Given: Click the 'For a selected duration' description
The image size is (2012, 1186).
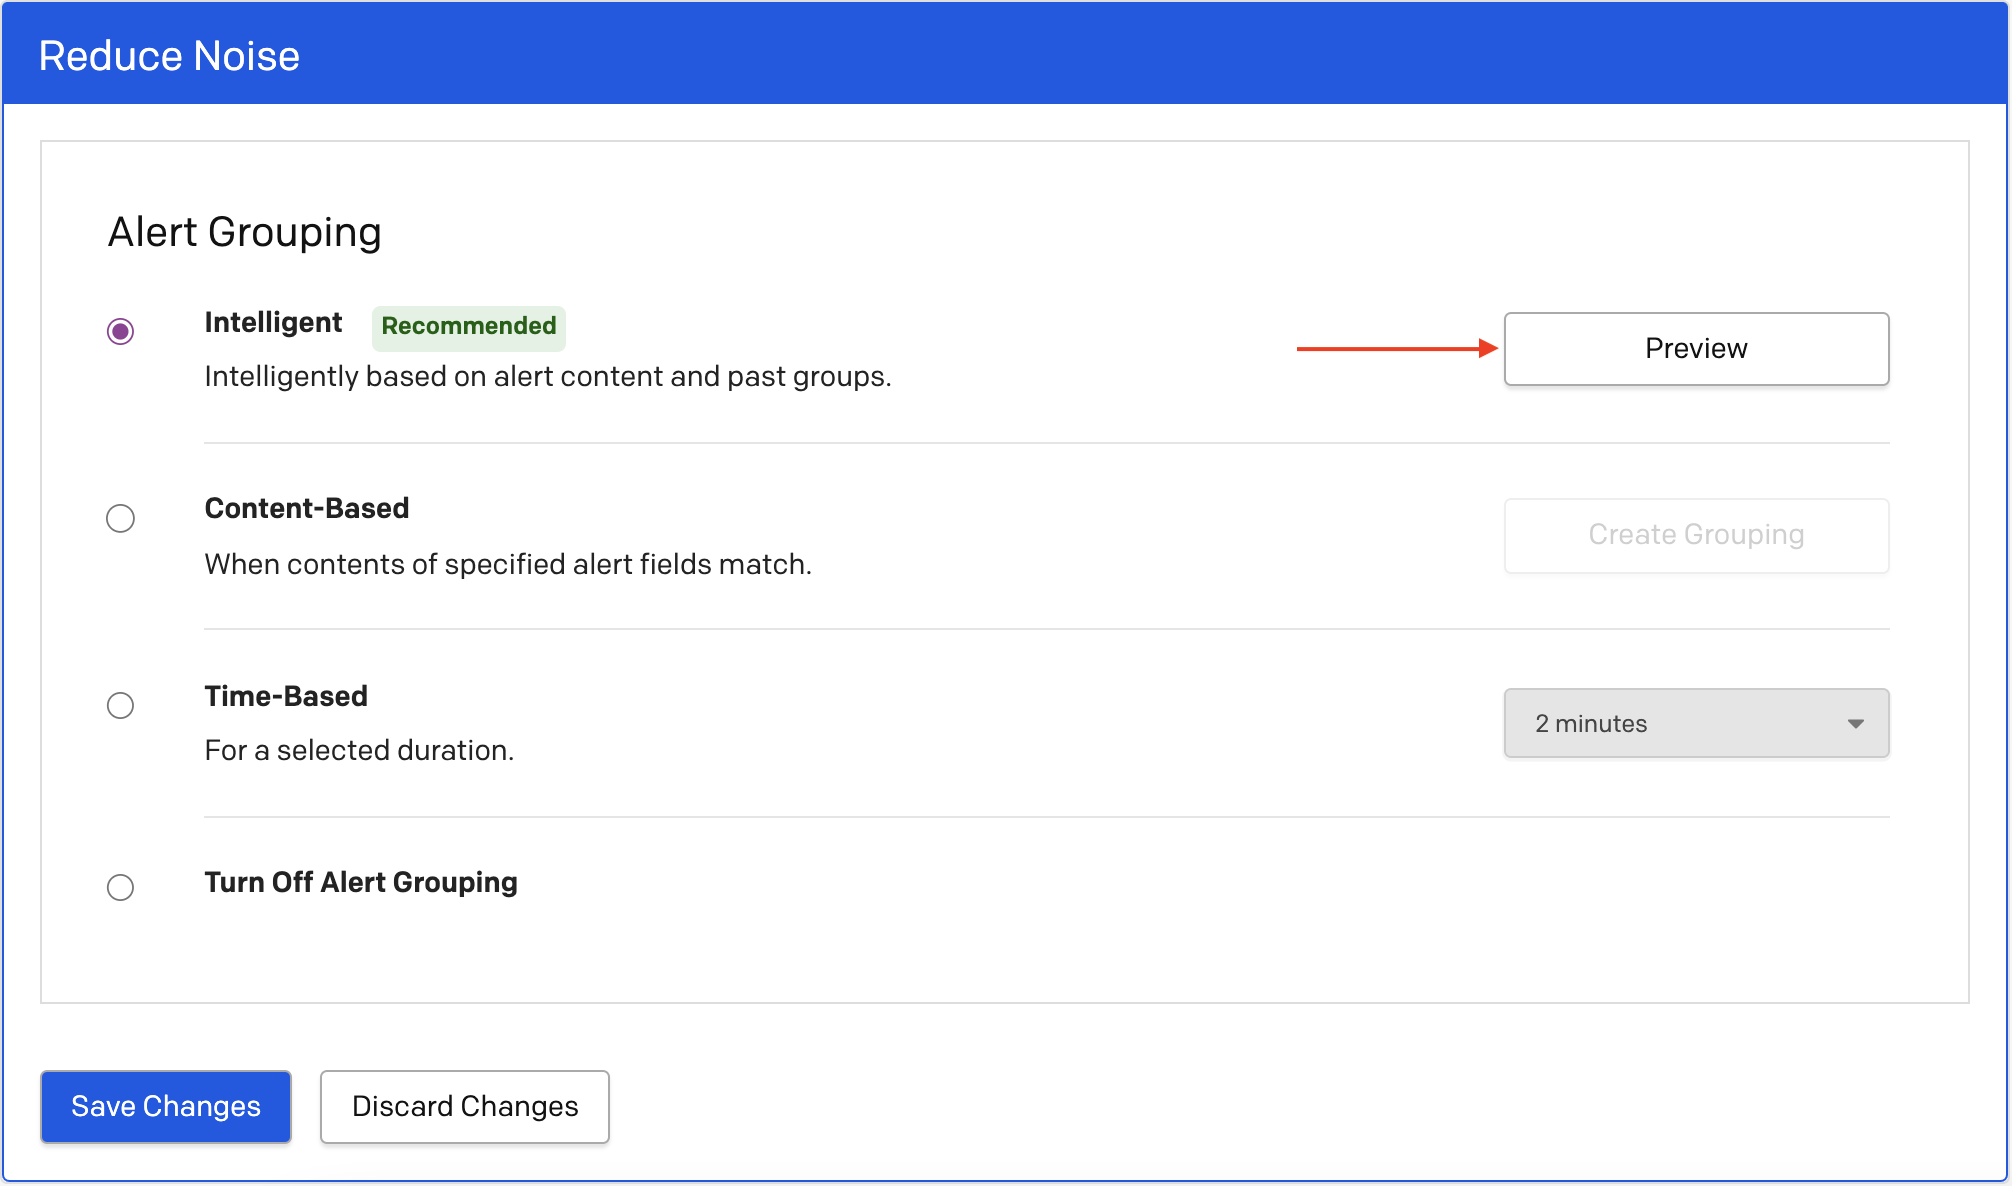Looking at the screenshot, I should (x=359, y=751).
